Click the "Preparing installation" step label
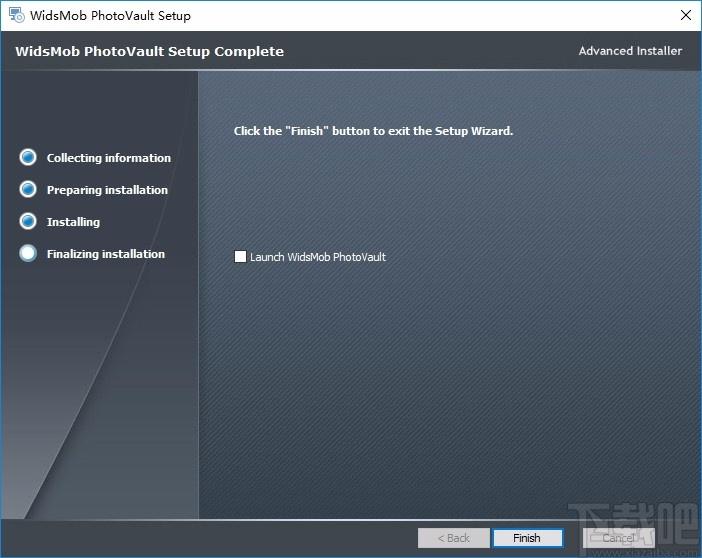This screenshot has height=558, width=702. (x=107, y=190)
